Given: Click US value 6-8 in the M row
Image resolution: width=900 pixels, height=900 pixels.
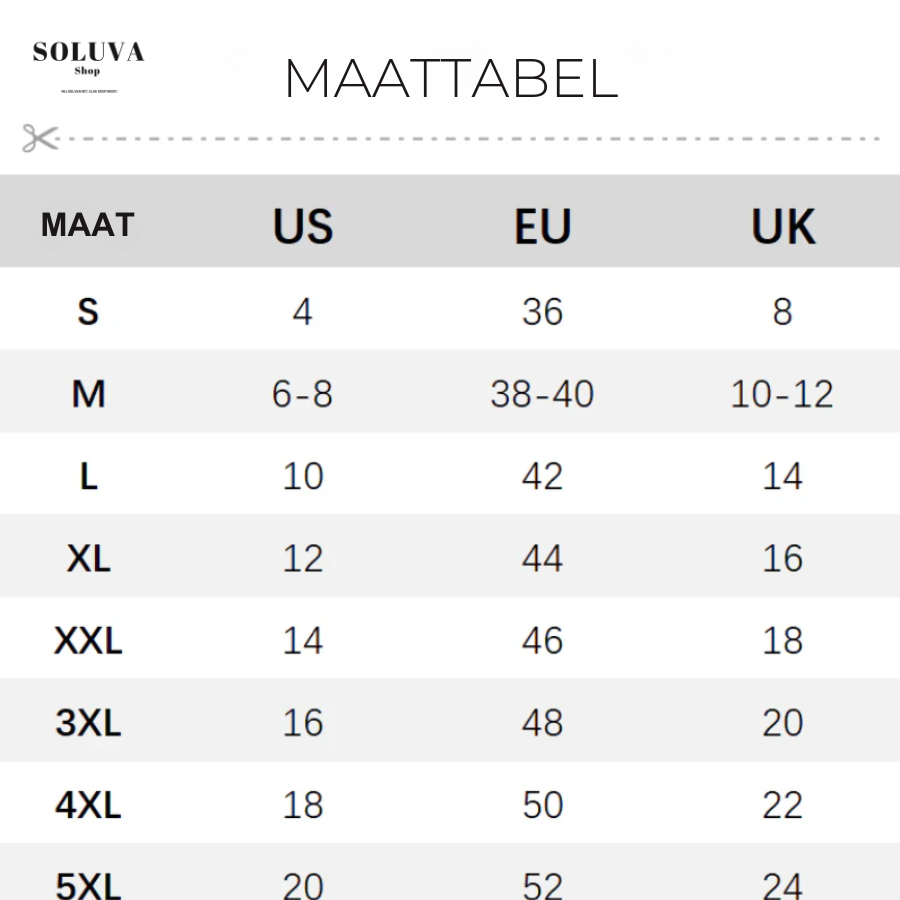Looking at the screenshot, I should (302, 394).
